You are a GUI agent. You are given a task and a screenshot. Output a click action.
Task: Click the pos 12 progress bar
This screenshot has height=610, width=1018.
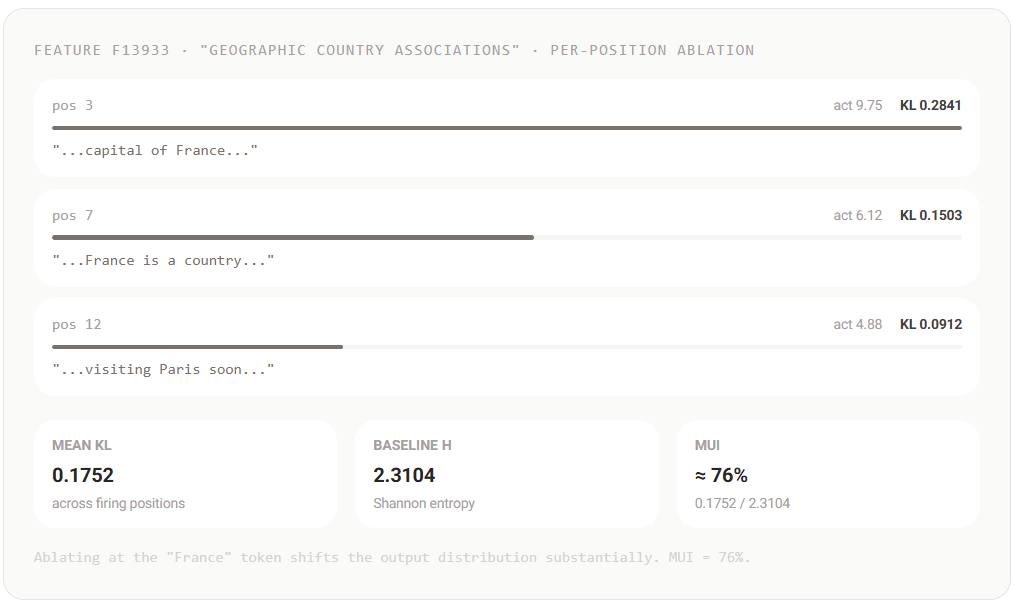pyautogui.click(x=506, y=347)
